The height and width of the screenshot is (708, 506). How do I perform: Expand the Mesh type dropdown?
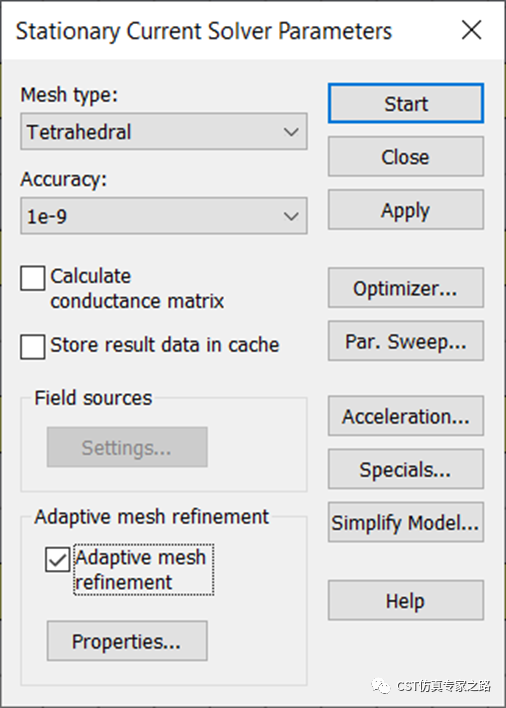point(291,132)
